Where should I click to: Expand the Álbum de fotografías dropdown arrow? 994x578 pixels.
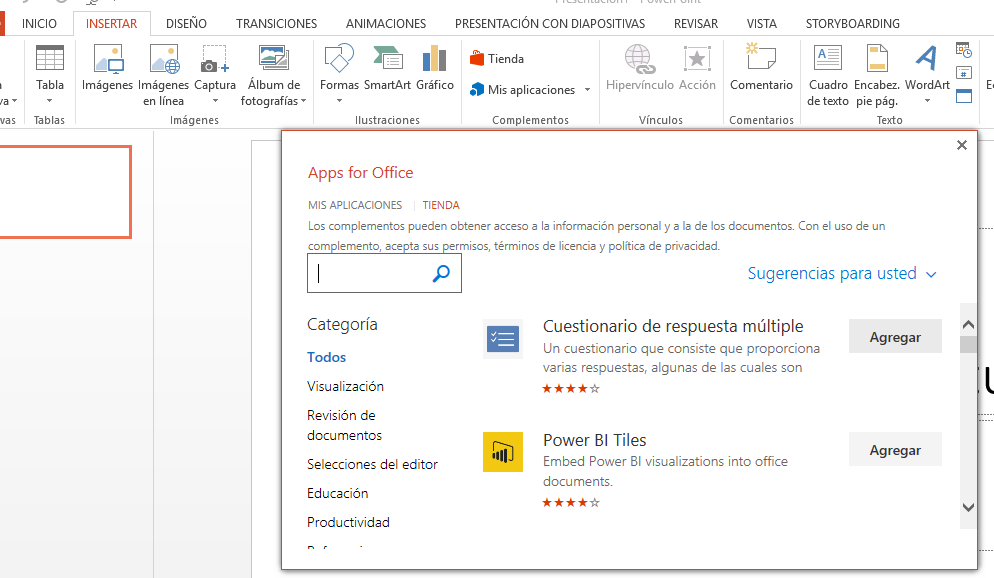point(304,101)
